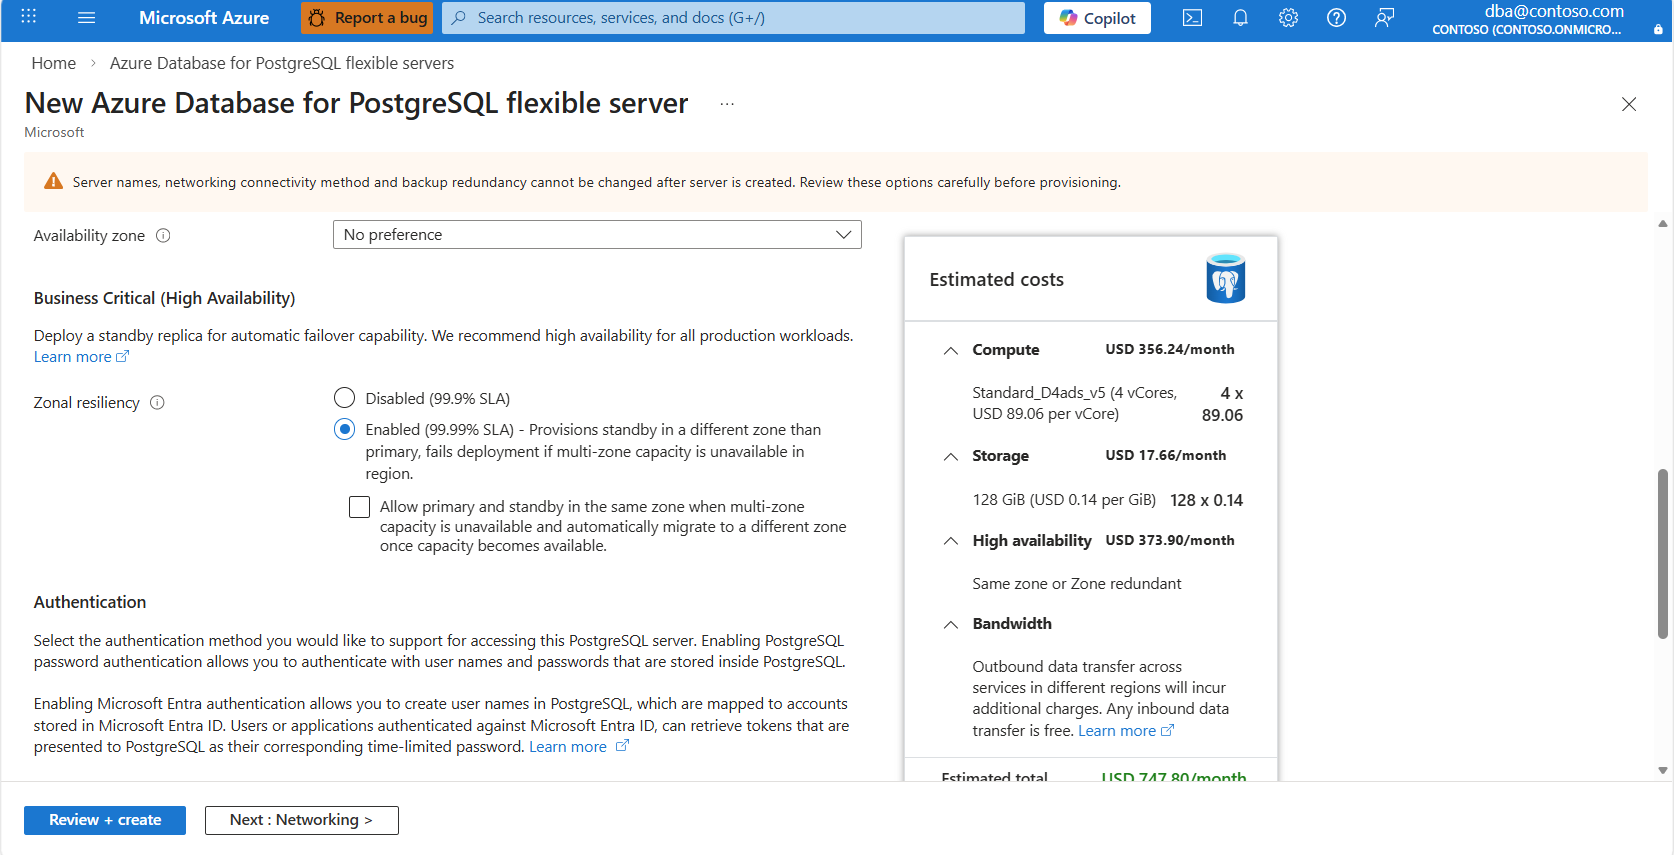Open the notifications bell

click(1240, 18)
